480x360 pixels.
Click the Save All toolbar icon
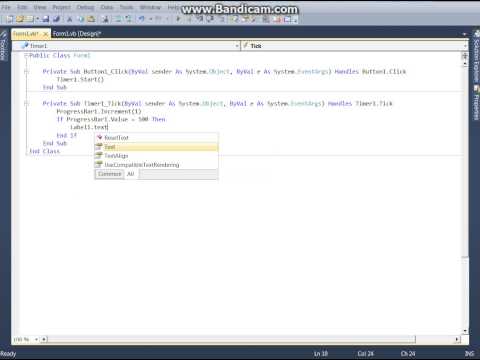click(x=56, y=19)
